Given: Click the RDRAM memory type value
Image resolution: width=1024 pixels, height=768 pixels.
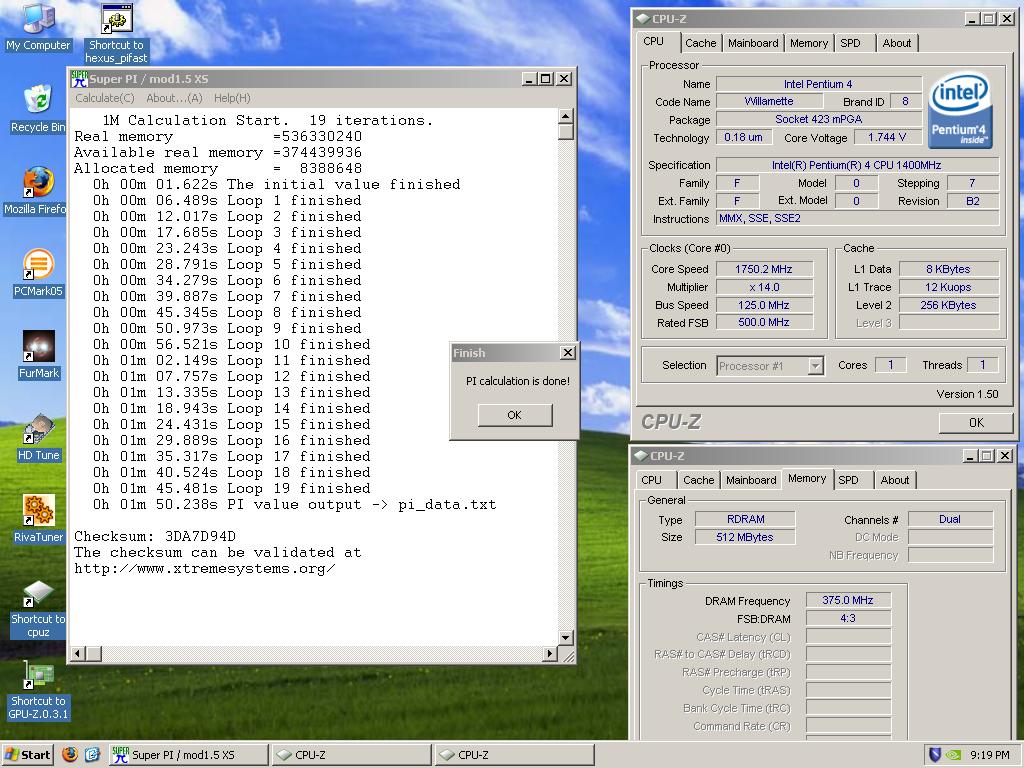Looking at the screenshot, I should pos(745,519).
